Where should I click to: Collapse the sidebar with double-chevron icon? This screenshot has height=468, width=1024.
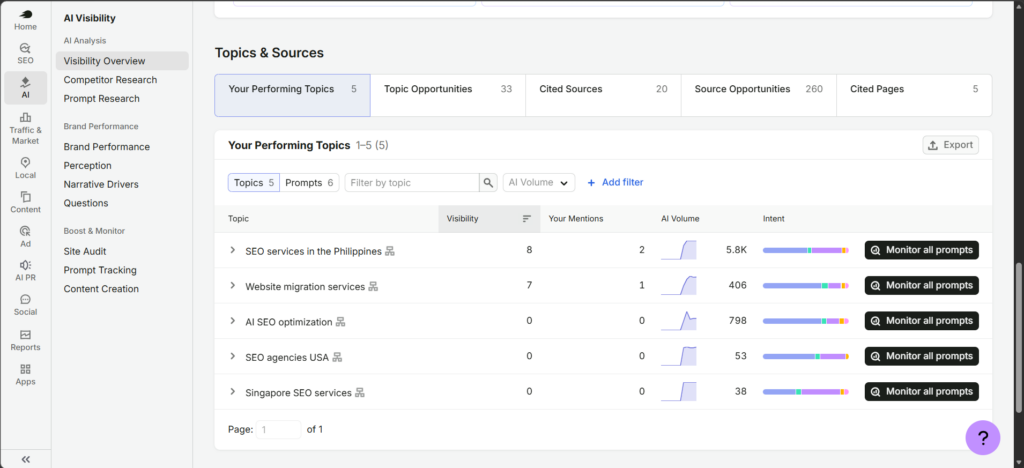tap(25, 460)
